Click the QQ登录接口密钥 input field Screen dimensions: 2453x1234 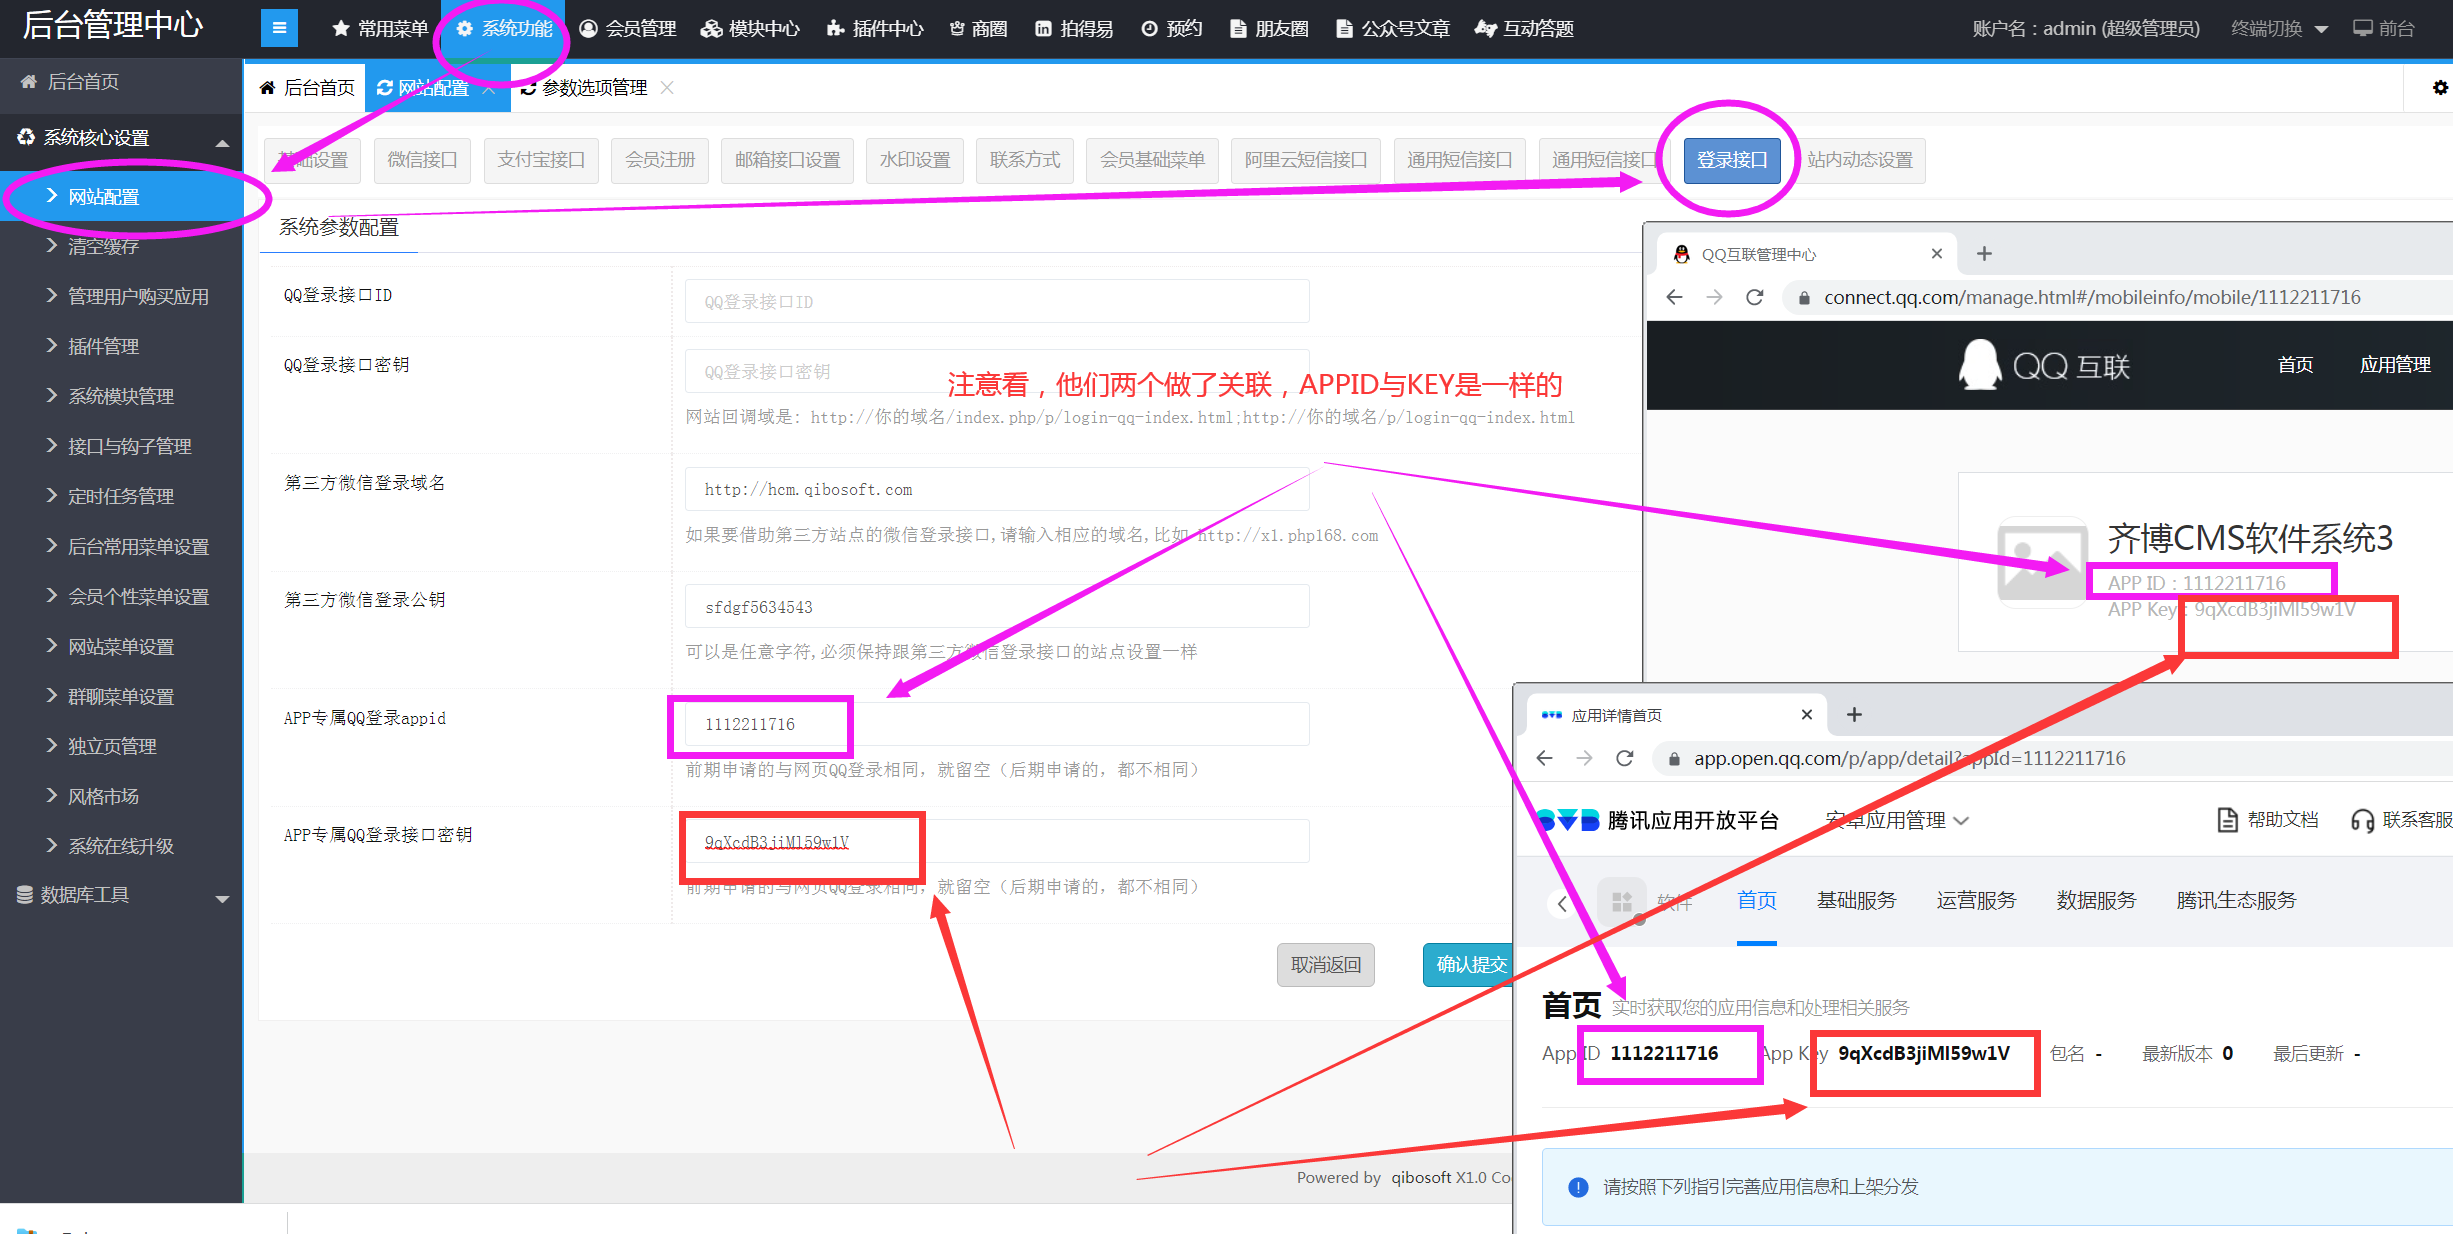[x=997, y=372]
